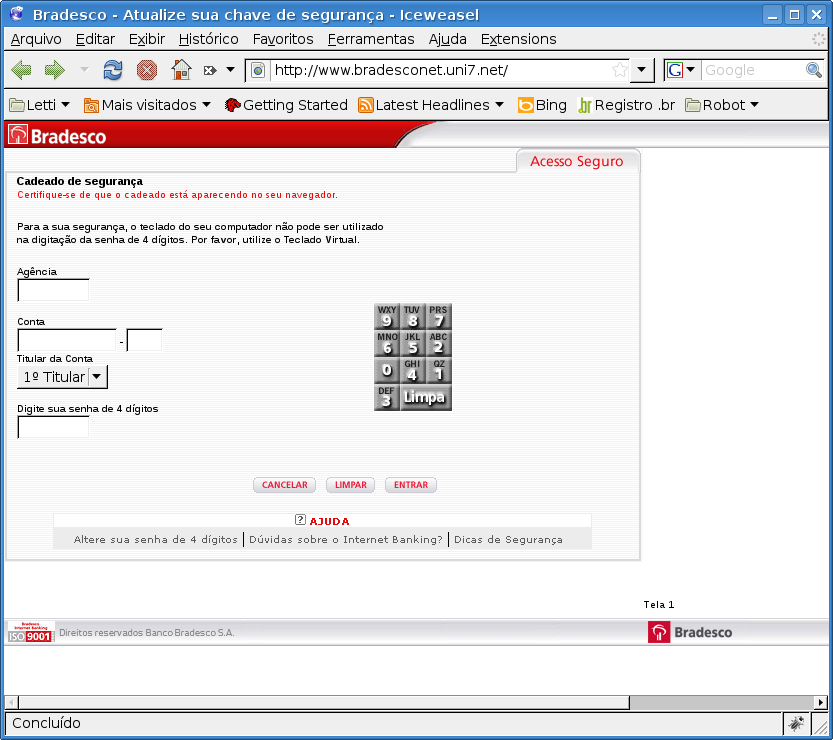
Task: Open the Extensions menu
Action: [x=518, y=39]
